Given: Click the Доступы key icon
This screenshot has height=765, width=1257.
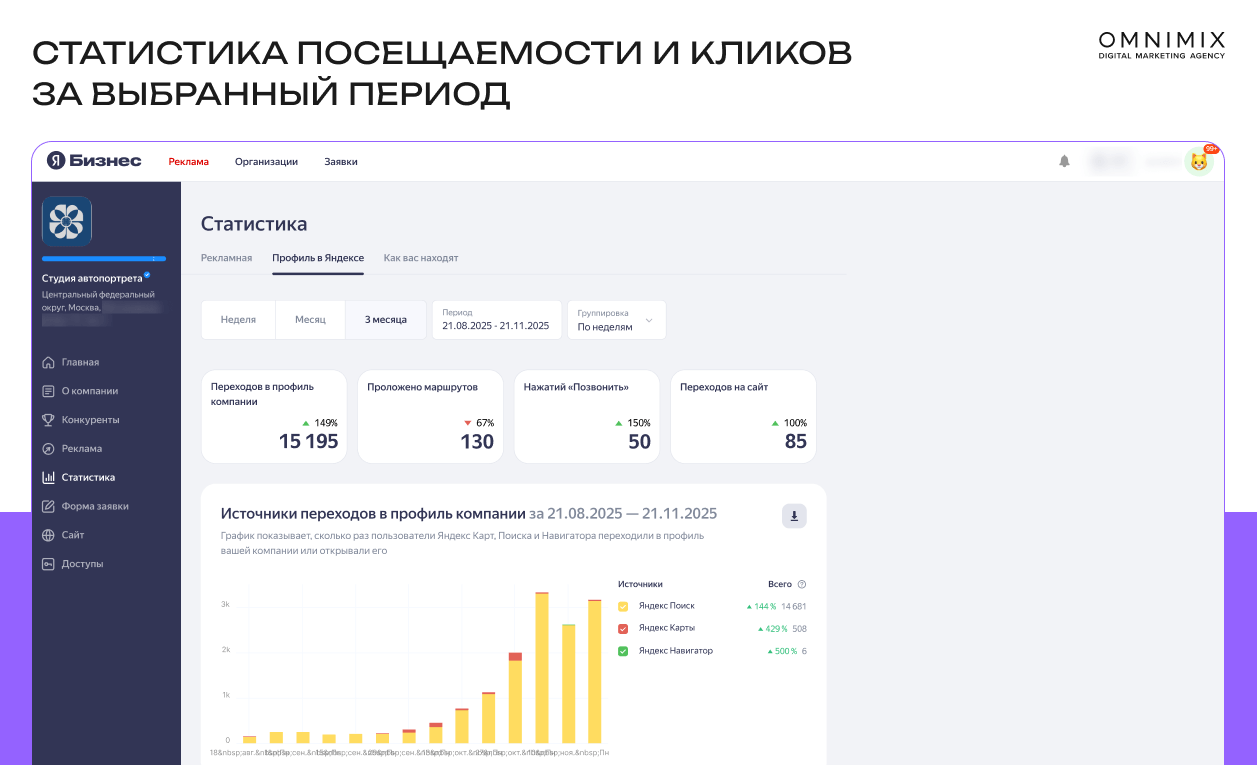Looking at the screenshot, I should point(48,564).
